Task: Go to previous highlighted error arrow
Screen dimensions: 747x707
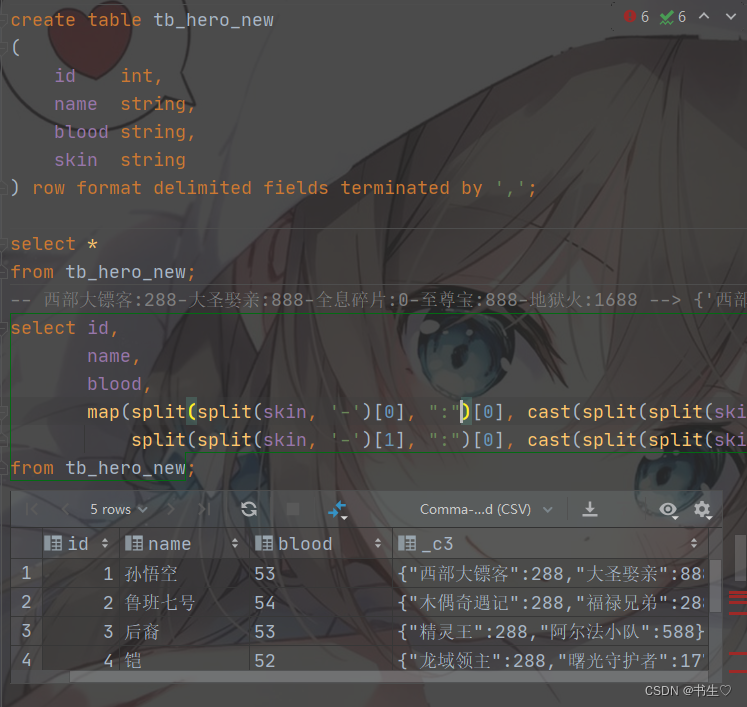Action: pyautogui.click(x=704, y=17)
